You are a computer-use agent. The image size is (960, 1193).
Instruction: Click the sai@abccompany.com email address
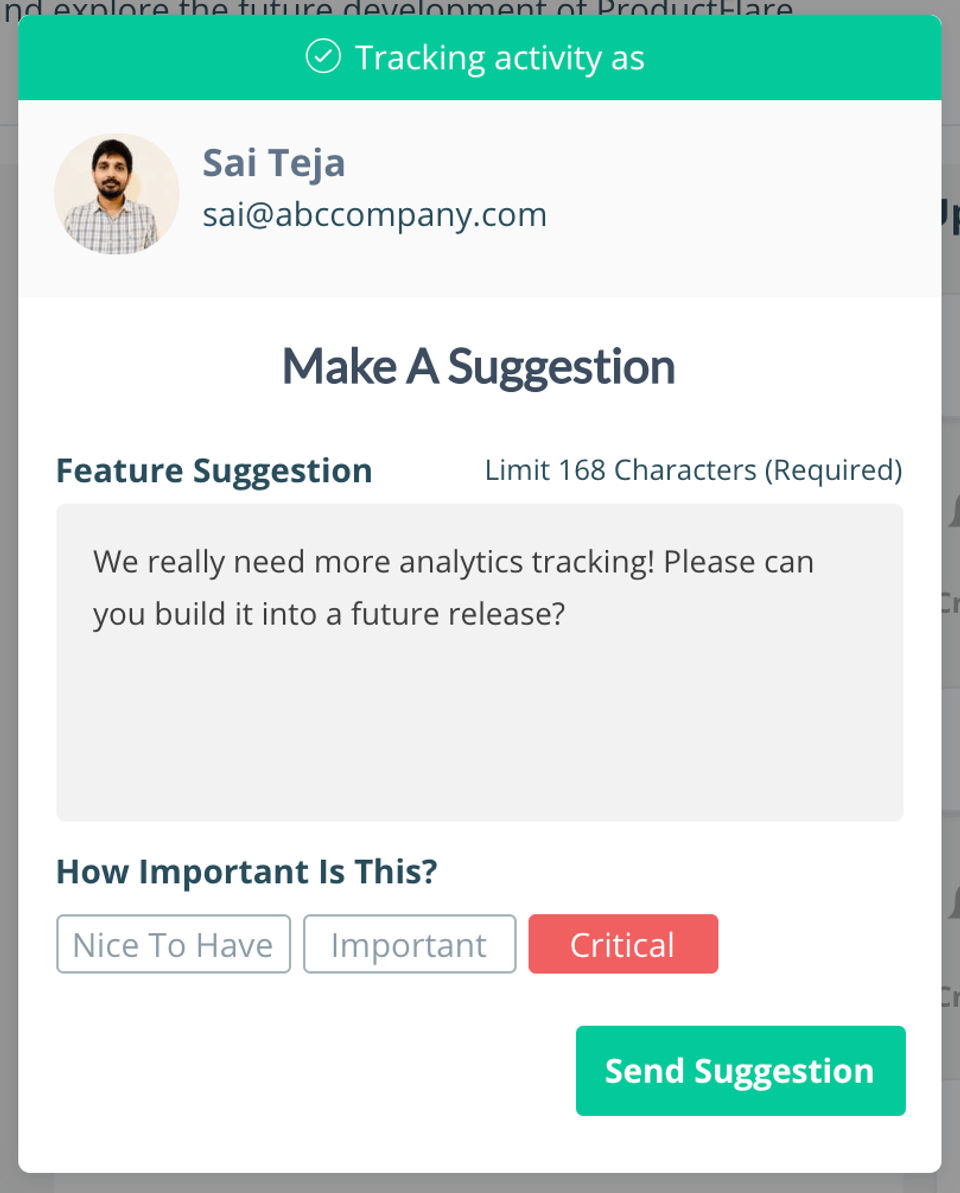point(374,215)
